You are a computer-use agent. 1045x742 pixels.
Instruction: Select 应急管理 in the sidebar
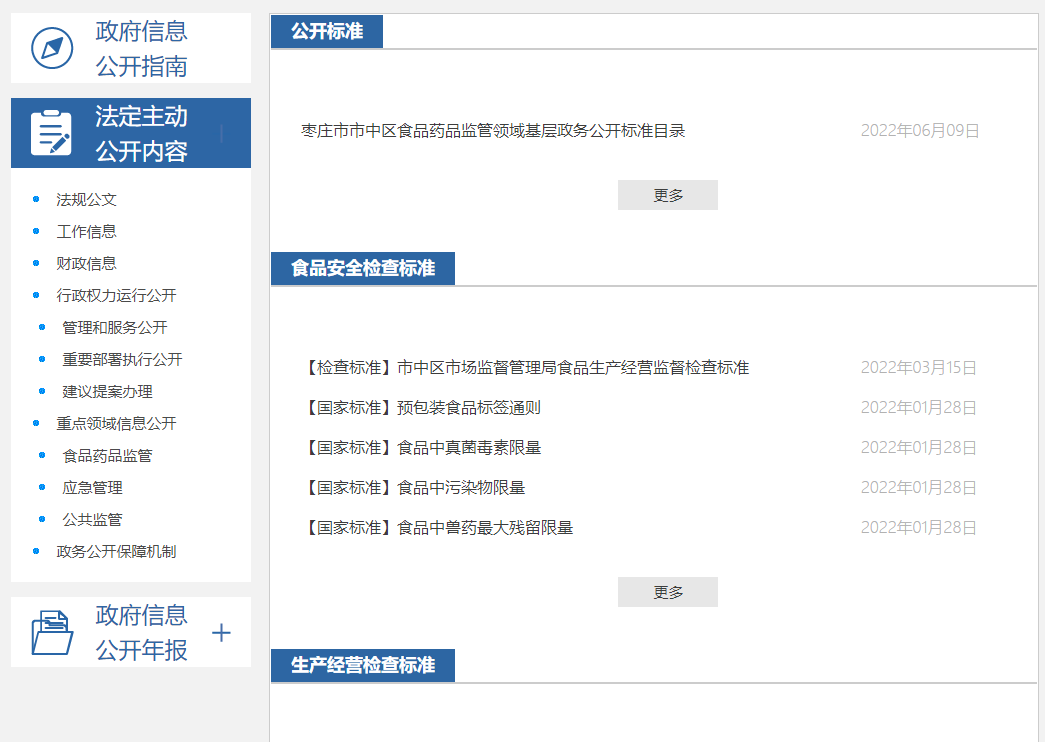(92, 488)
